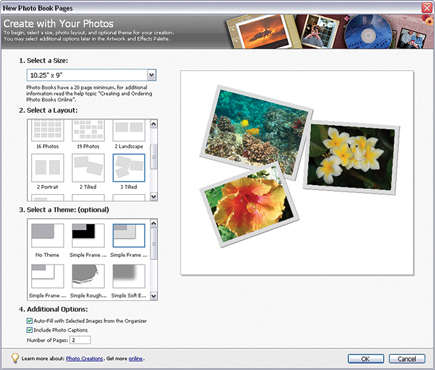Follow the Get more online link
Screen dimensions: 435x370
(136, 359)
